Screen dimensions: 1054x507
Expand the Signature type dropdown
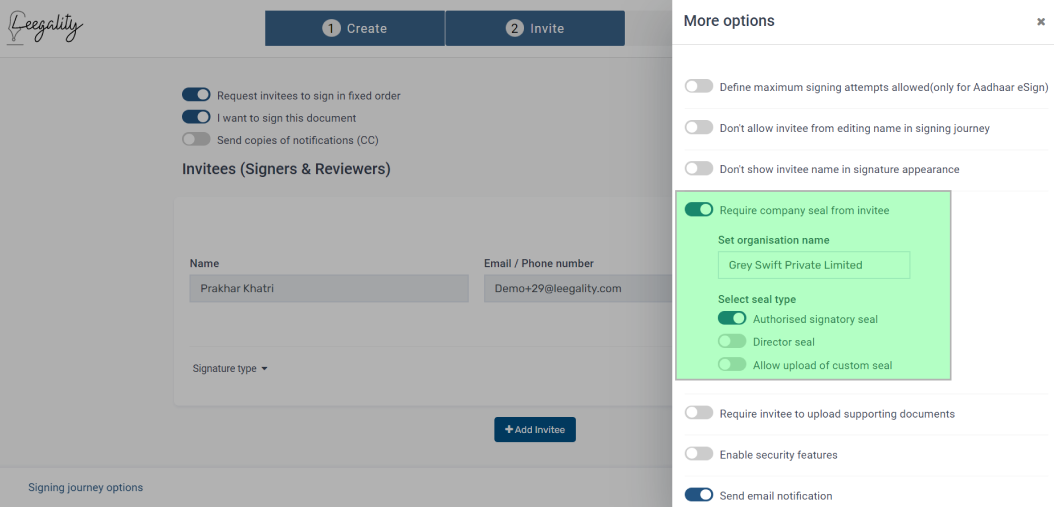230,368
